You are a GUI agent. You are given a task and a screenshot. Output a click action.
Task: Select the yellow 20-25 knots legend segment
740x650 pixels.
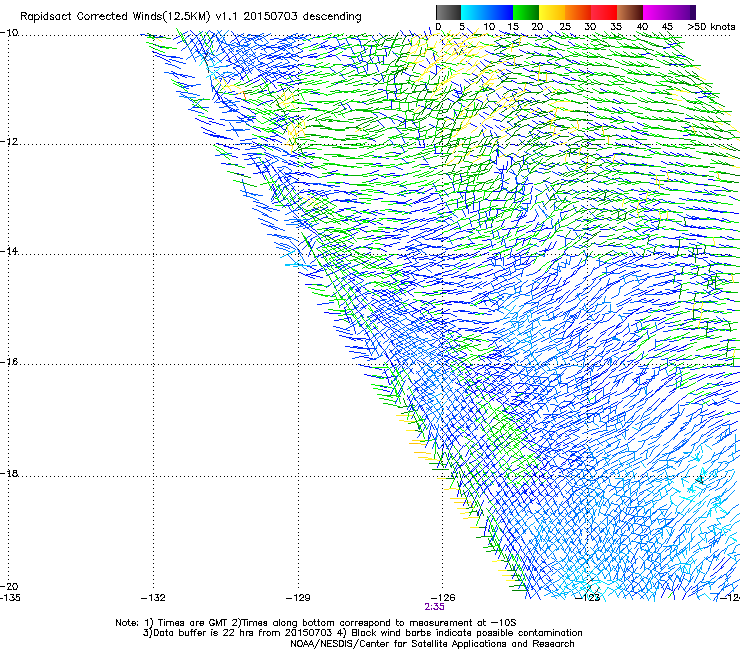(x=552, y=12)
